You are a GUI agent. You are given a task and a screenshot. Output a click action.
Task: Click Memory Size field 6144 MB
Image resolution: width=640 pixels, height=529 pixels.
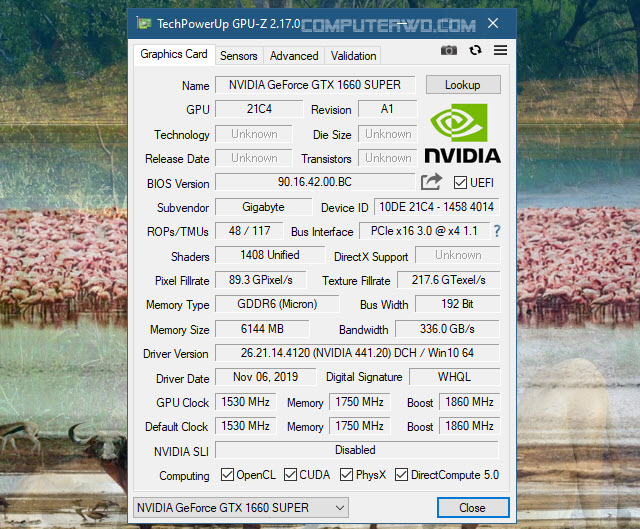point(262,329)
